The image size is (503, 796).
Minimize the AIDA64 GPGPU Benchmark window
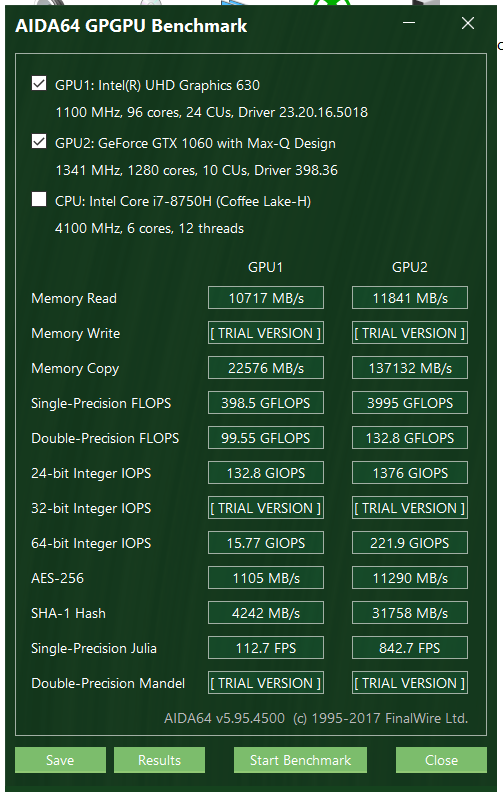pyautogui.click(x=409, y=23)
